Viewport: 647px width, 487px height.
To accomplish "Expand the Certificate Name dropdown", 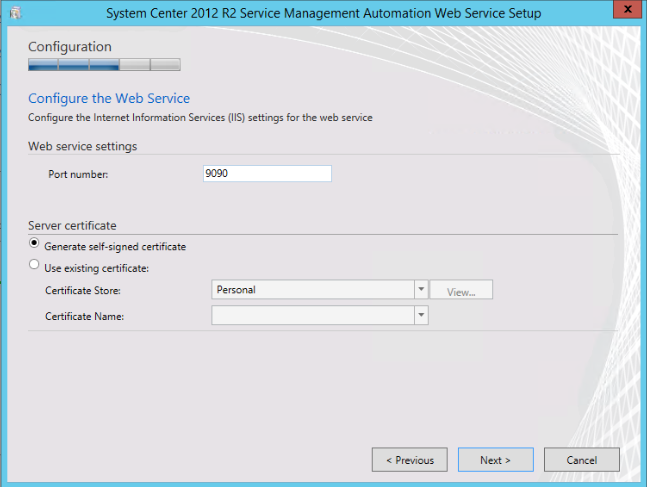I will click(x=421, y=316).
